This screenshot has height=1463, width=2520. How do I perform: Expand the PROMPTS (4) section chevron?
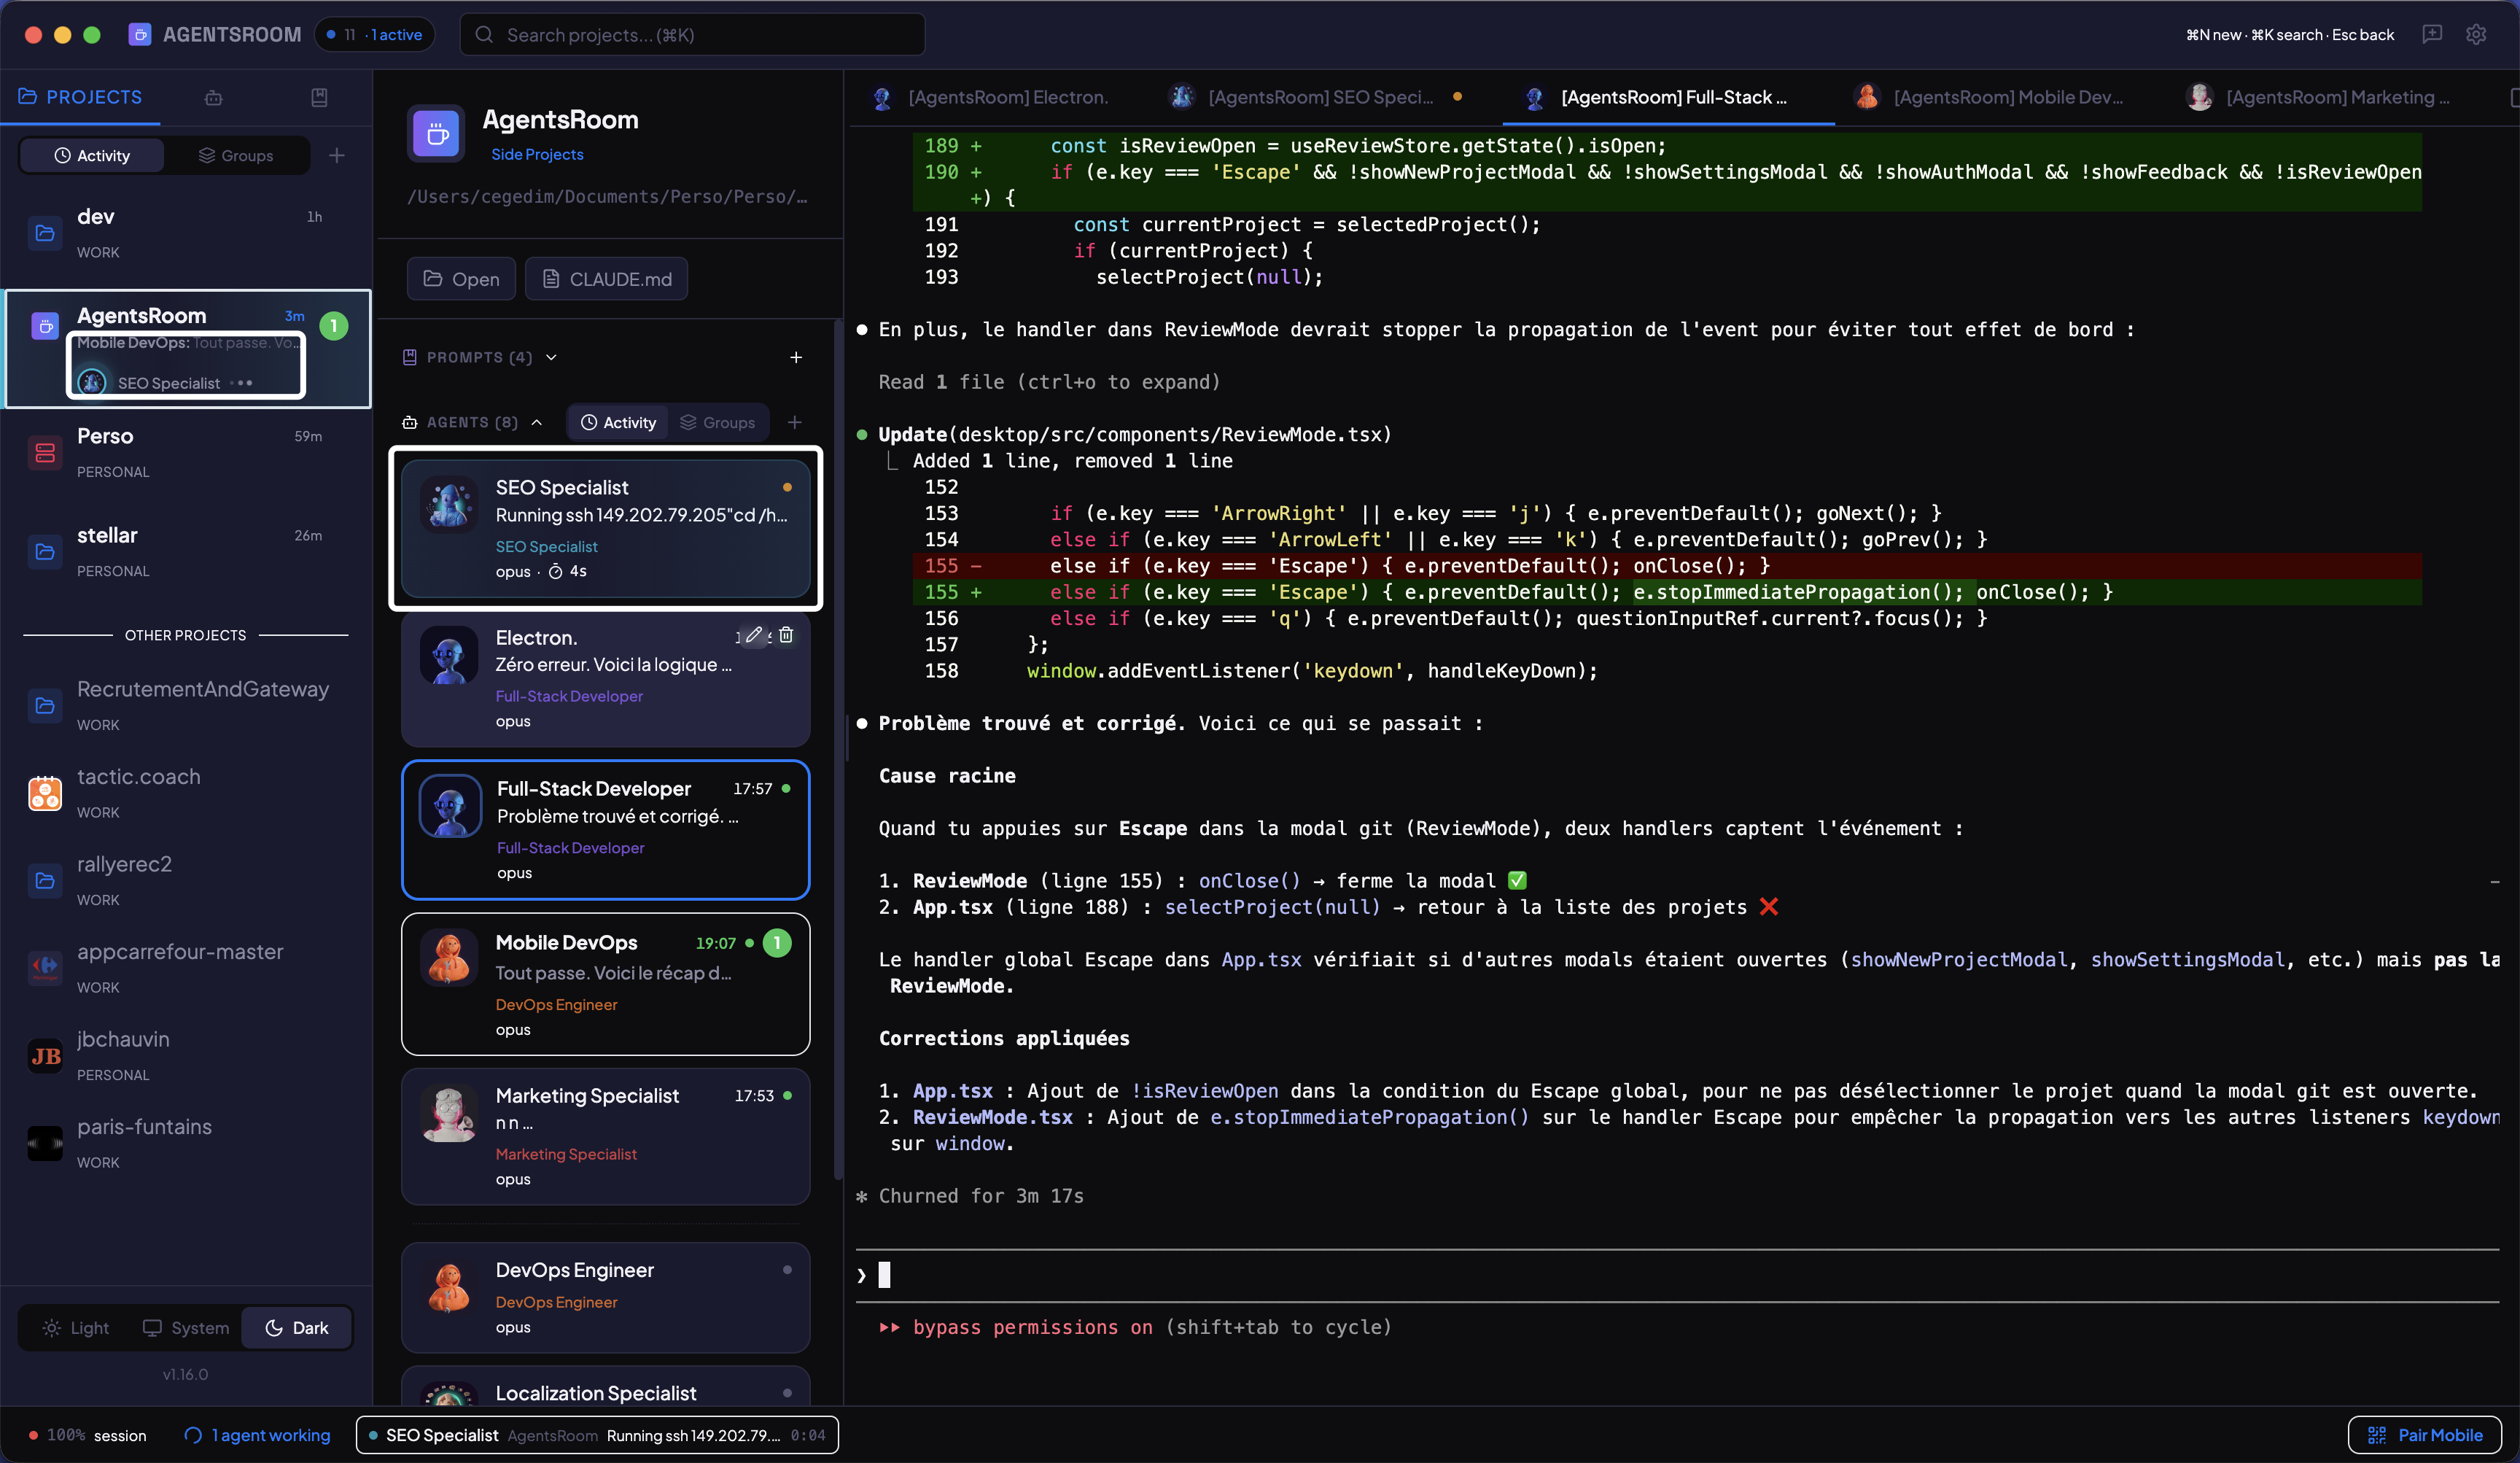[551, 357]
